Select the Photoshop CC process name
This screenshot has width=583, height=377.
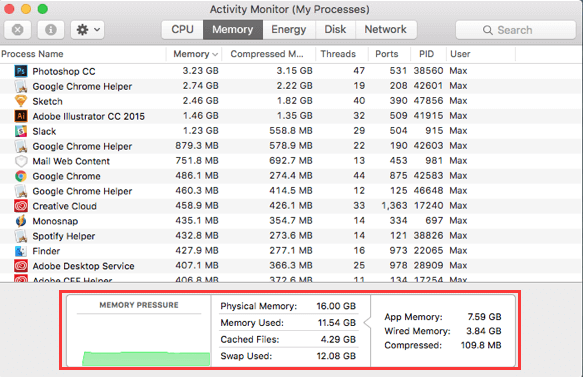64,71
